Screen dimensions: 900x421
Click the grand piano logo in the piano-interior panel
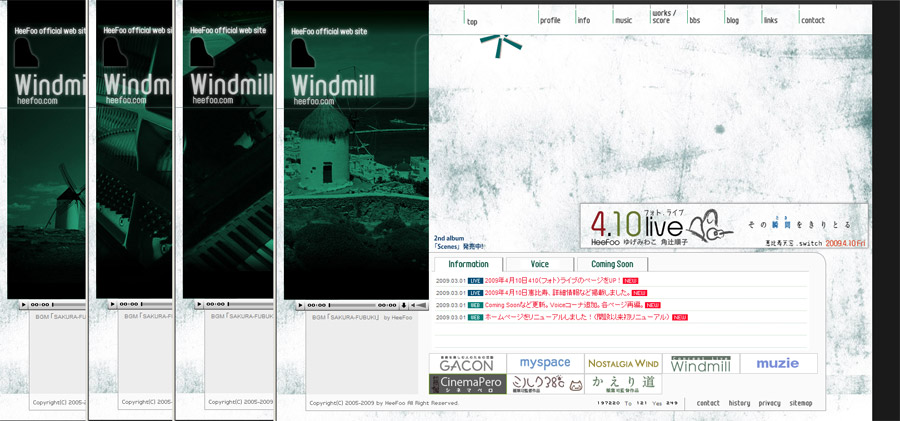(115, 53)
